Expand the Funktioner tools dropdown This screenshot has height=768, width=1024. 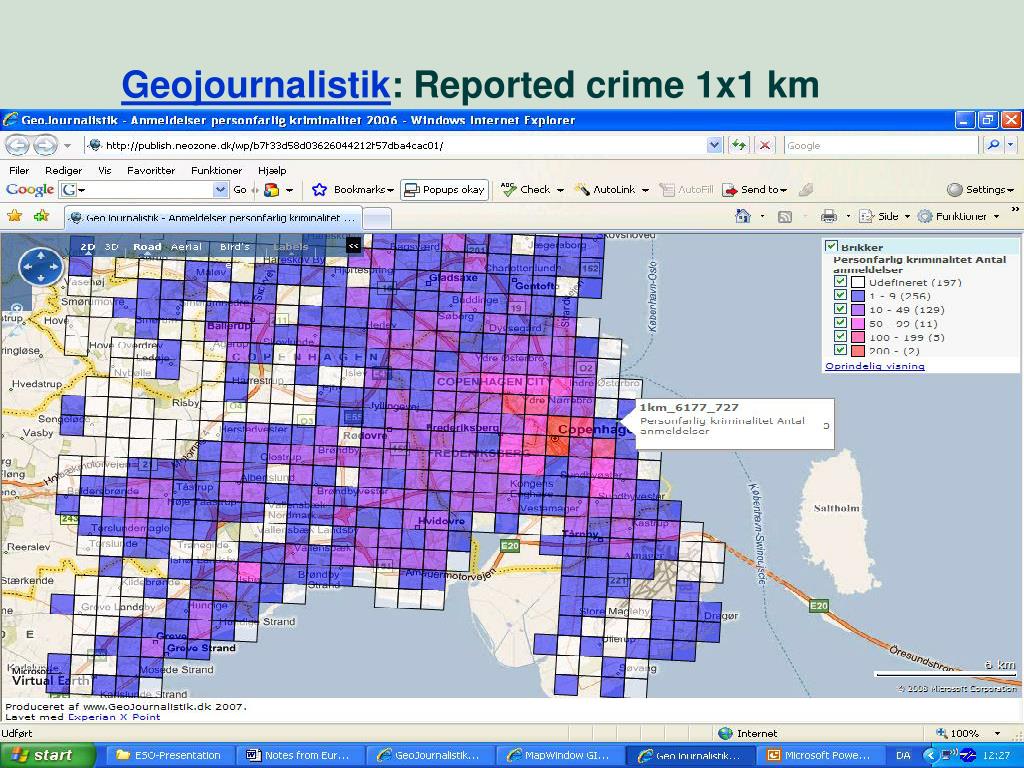coord(997,216)
